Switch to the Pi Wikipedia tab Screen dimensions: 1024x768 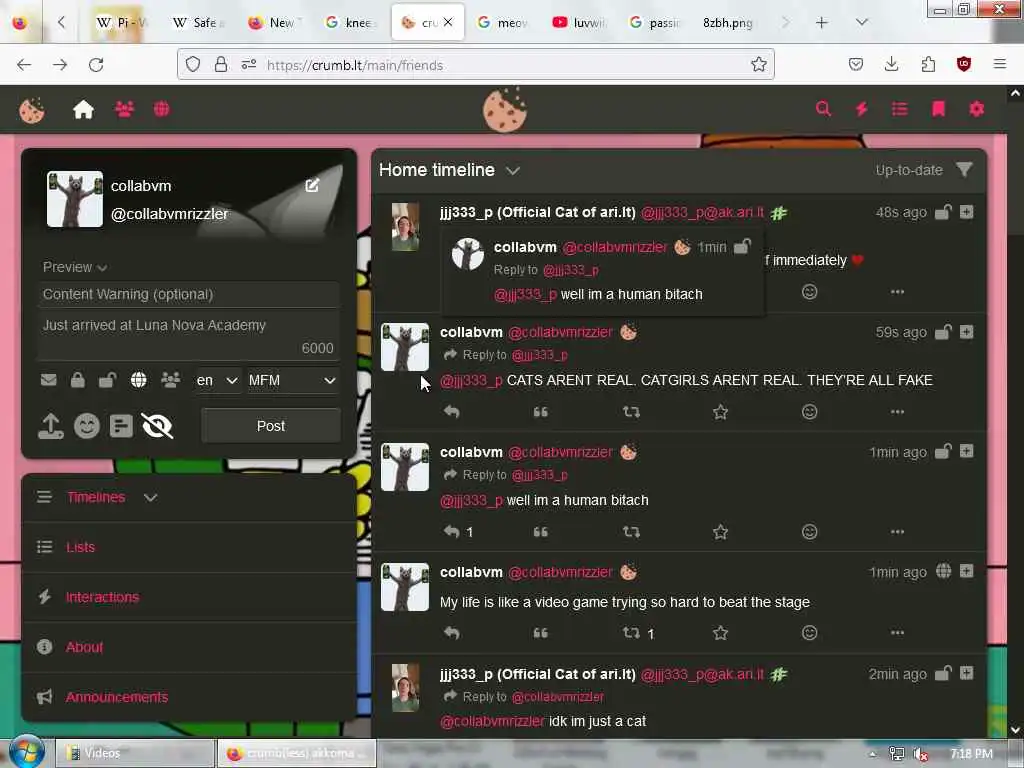[121, 22]
